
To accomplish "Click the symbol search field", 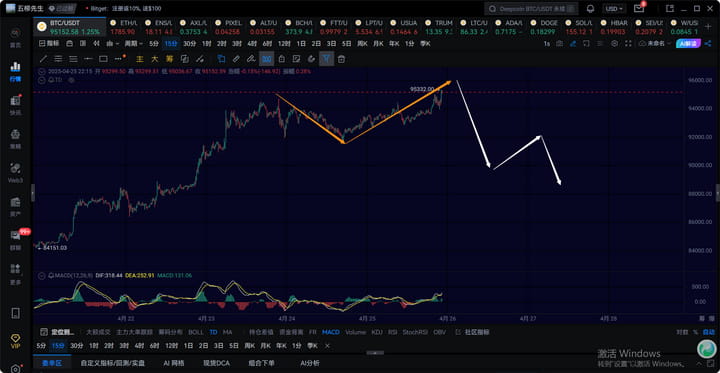I will coord(531,9).
